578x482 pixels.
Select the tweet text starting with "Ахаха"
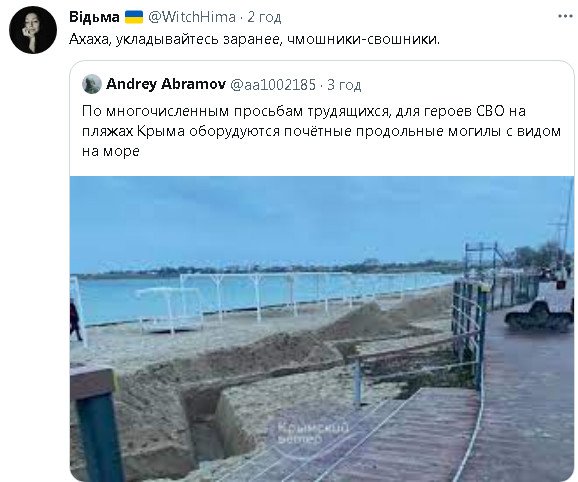point(254,39)
